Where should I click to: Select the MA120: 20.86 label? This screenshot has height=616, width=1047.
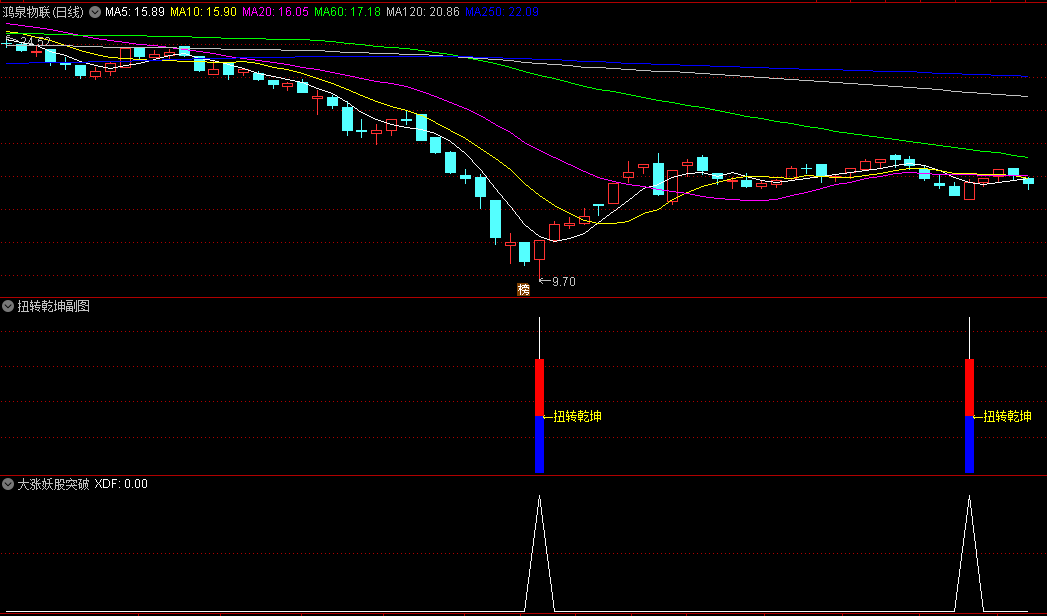(423, 12)
